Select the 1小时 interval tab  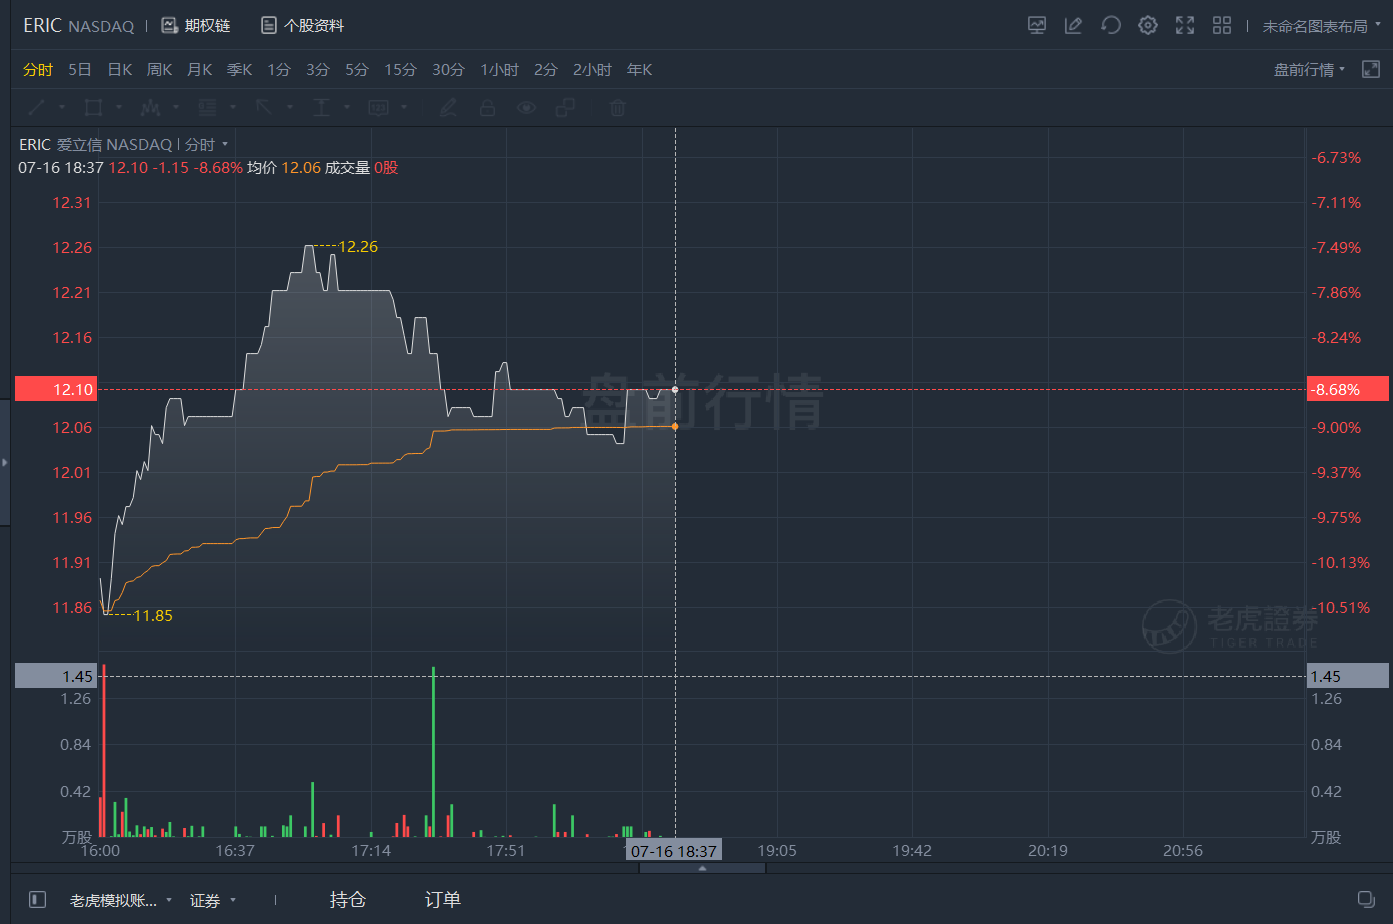coord(500,69)
